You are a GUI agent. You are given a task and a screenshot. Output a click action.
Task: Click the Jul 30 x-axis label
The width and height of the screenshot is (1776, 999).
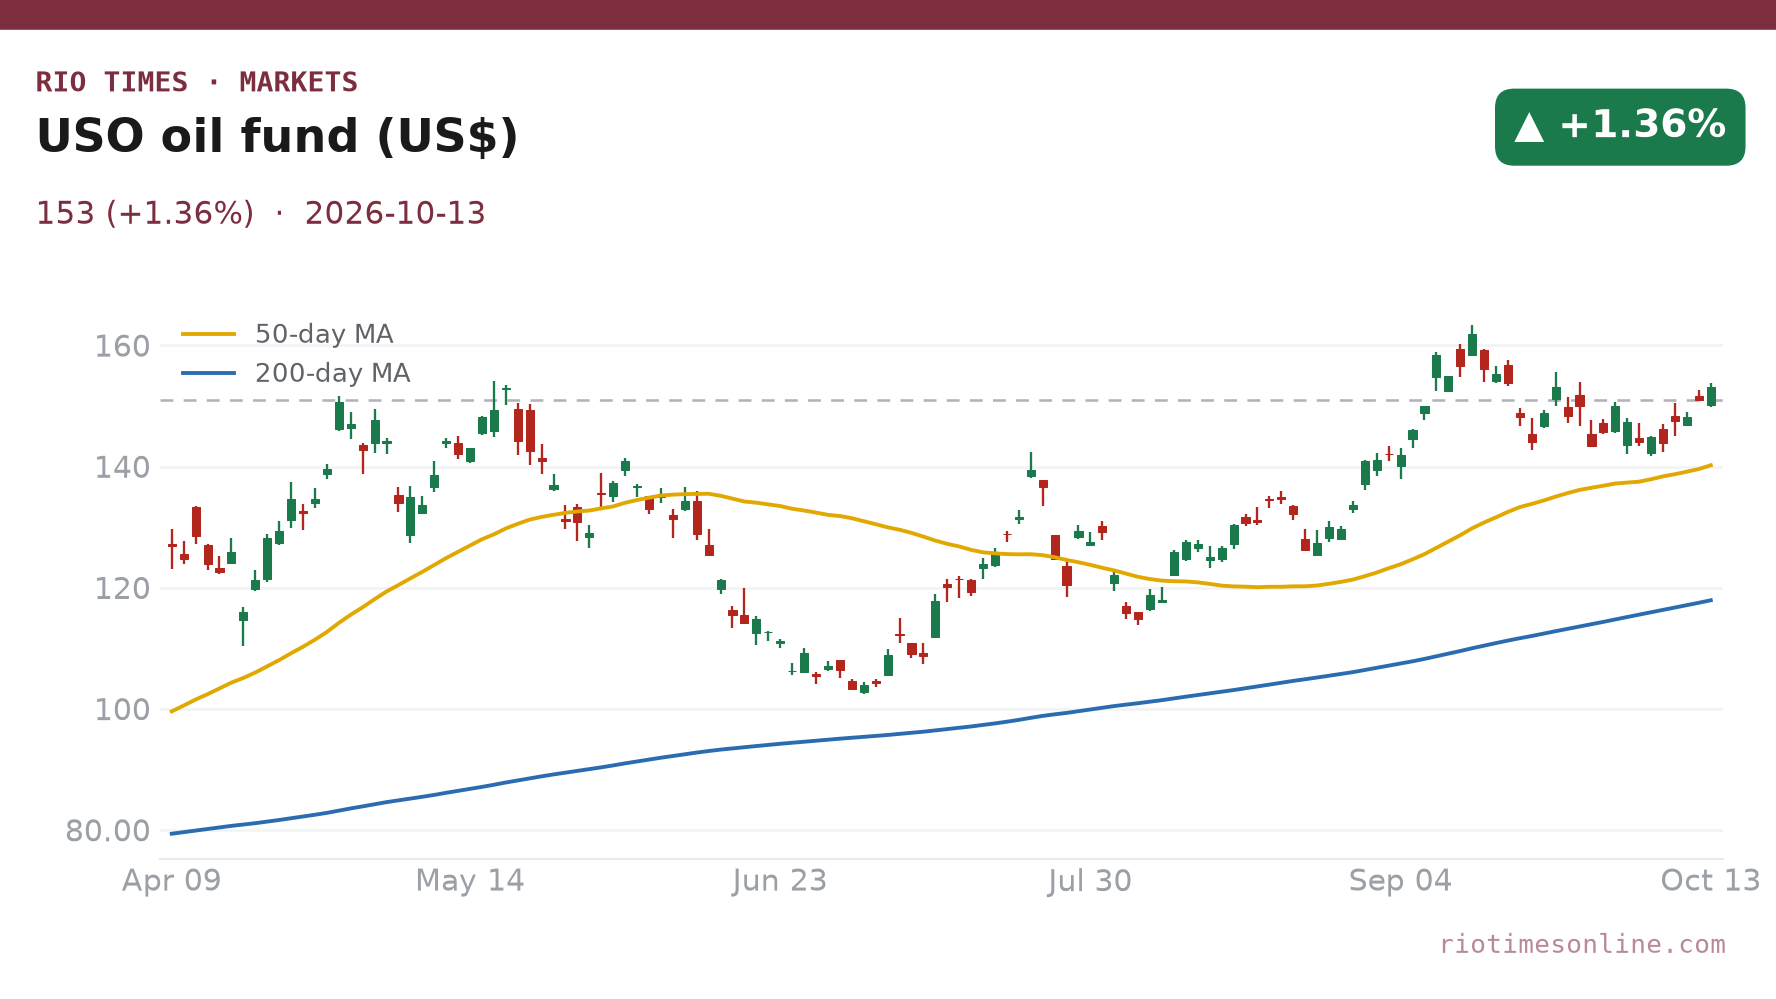[1090, 881]
